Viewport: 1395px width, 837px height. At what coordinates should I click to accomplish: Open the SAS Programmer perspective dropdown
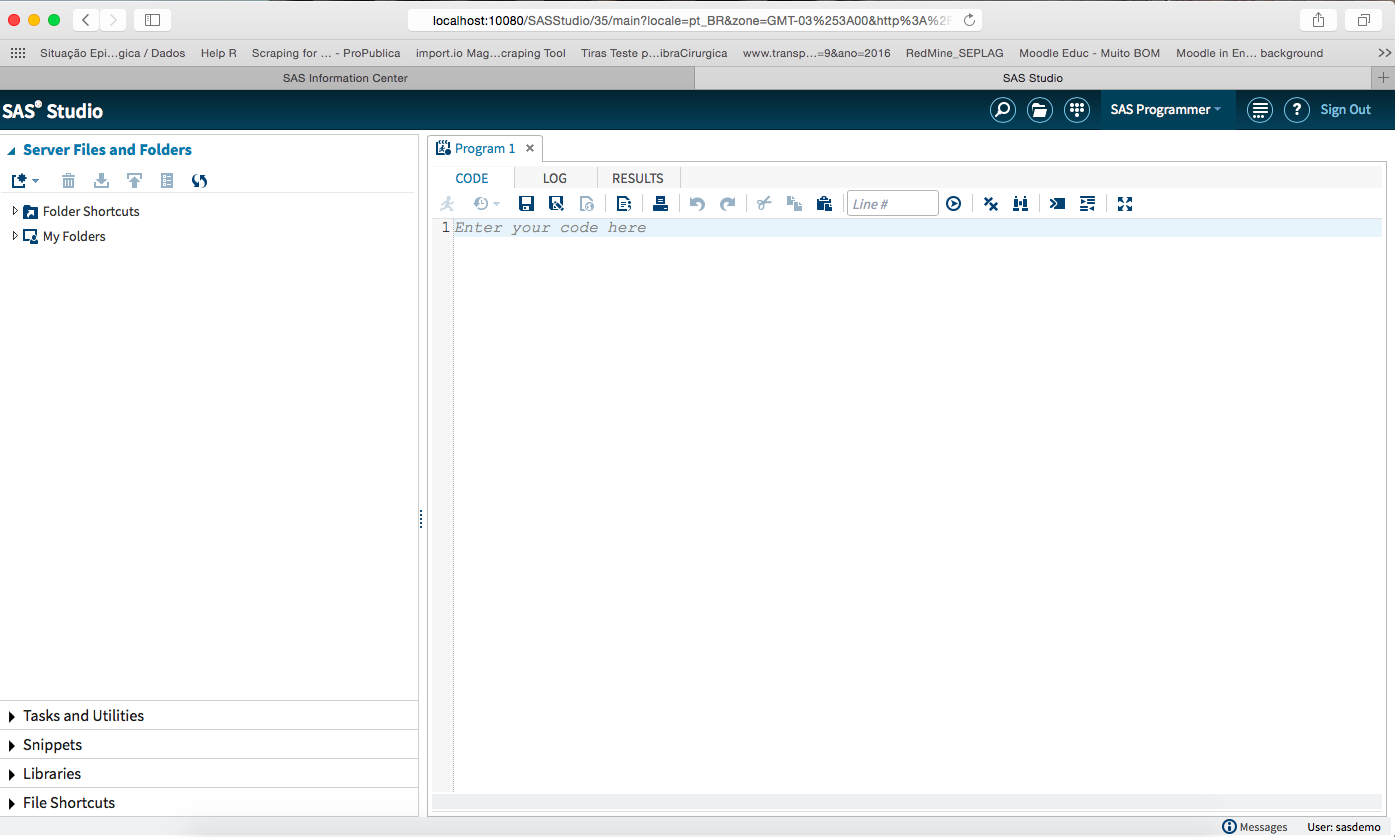coord(1166,110)
